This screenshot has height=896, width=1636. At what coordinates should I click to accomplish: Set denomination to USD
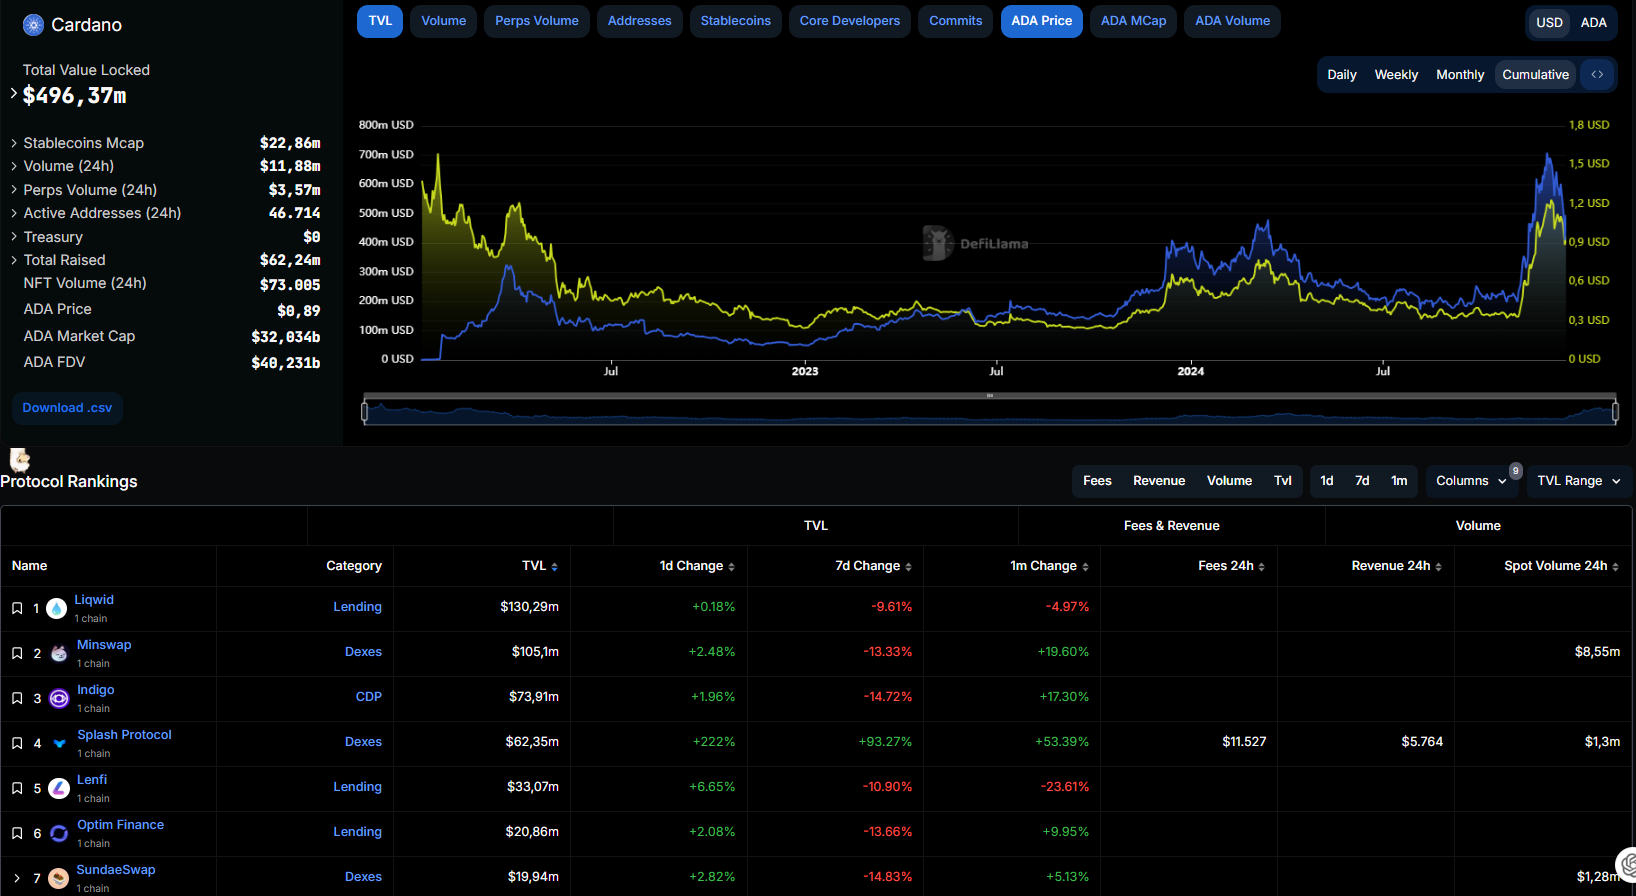click(x=1549, y=23)
